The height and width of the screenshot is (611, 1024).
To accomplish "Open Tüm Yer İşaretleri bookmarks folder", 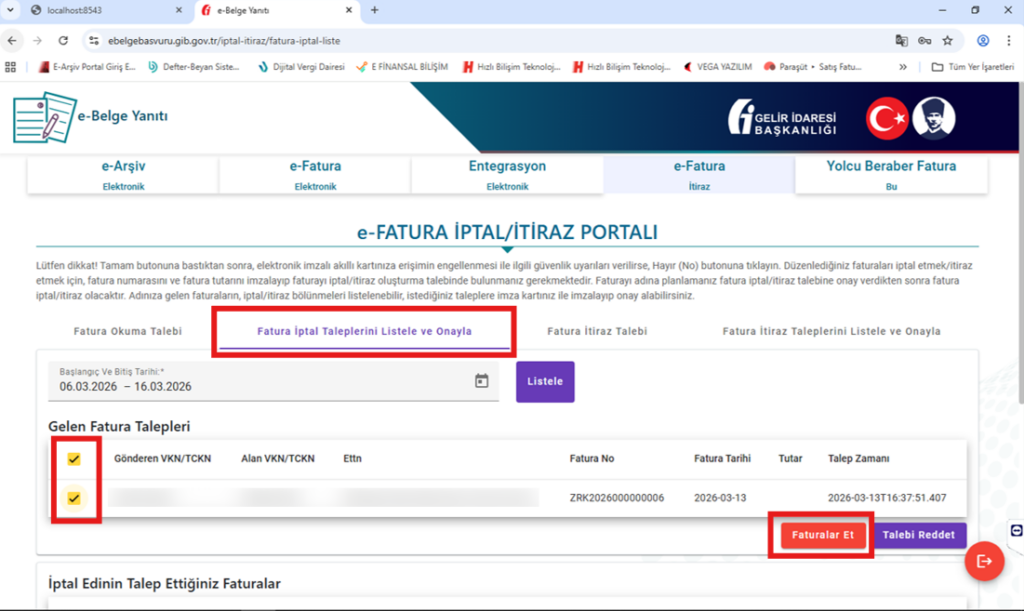I will tap(972, 67).
